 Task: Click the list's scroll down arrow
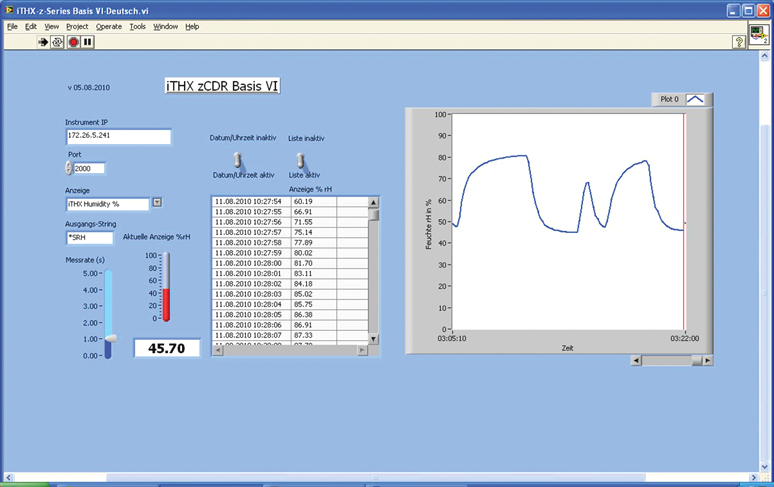tap(373, 339)
